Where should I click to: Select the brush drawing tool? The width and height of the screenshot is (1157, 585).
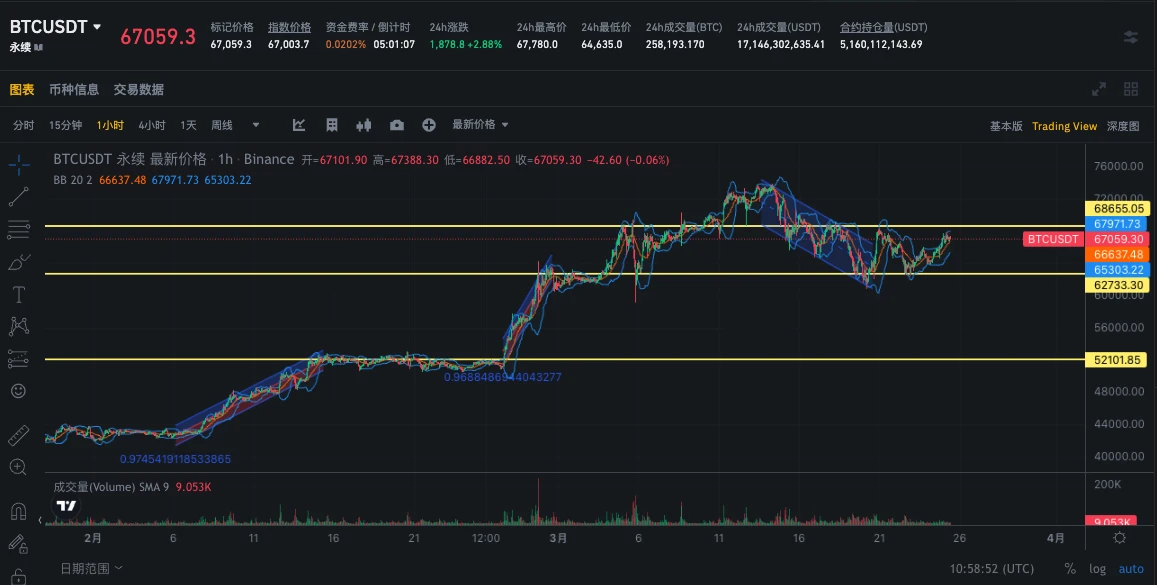point(17,262)
